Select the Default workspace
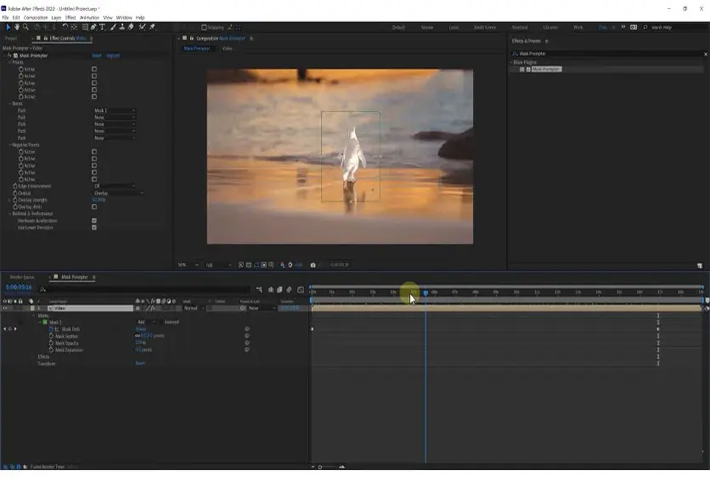Viewport: 720px width, 480px height. tap(399, 28)
